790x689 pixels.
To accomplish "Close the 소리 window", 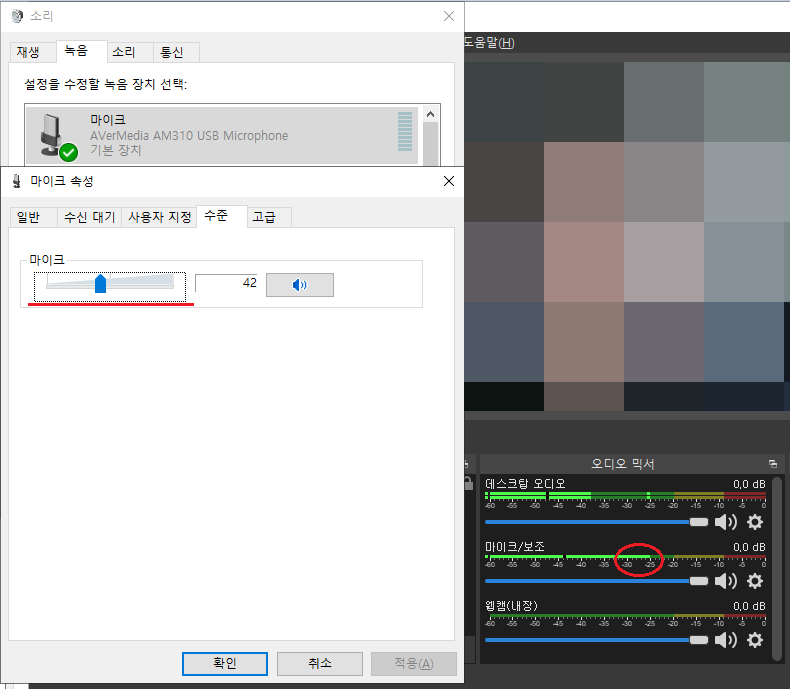I will [449, 16].
